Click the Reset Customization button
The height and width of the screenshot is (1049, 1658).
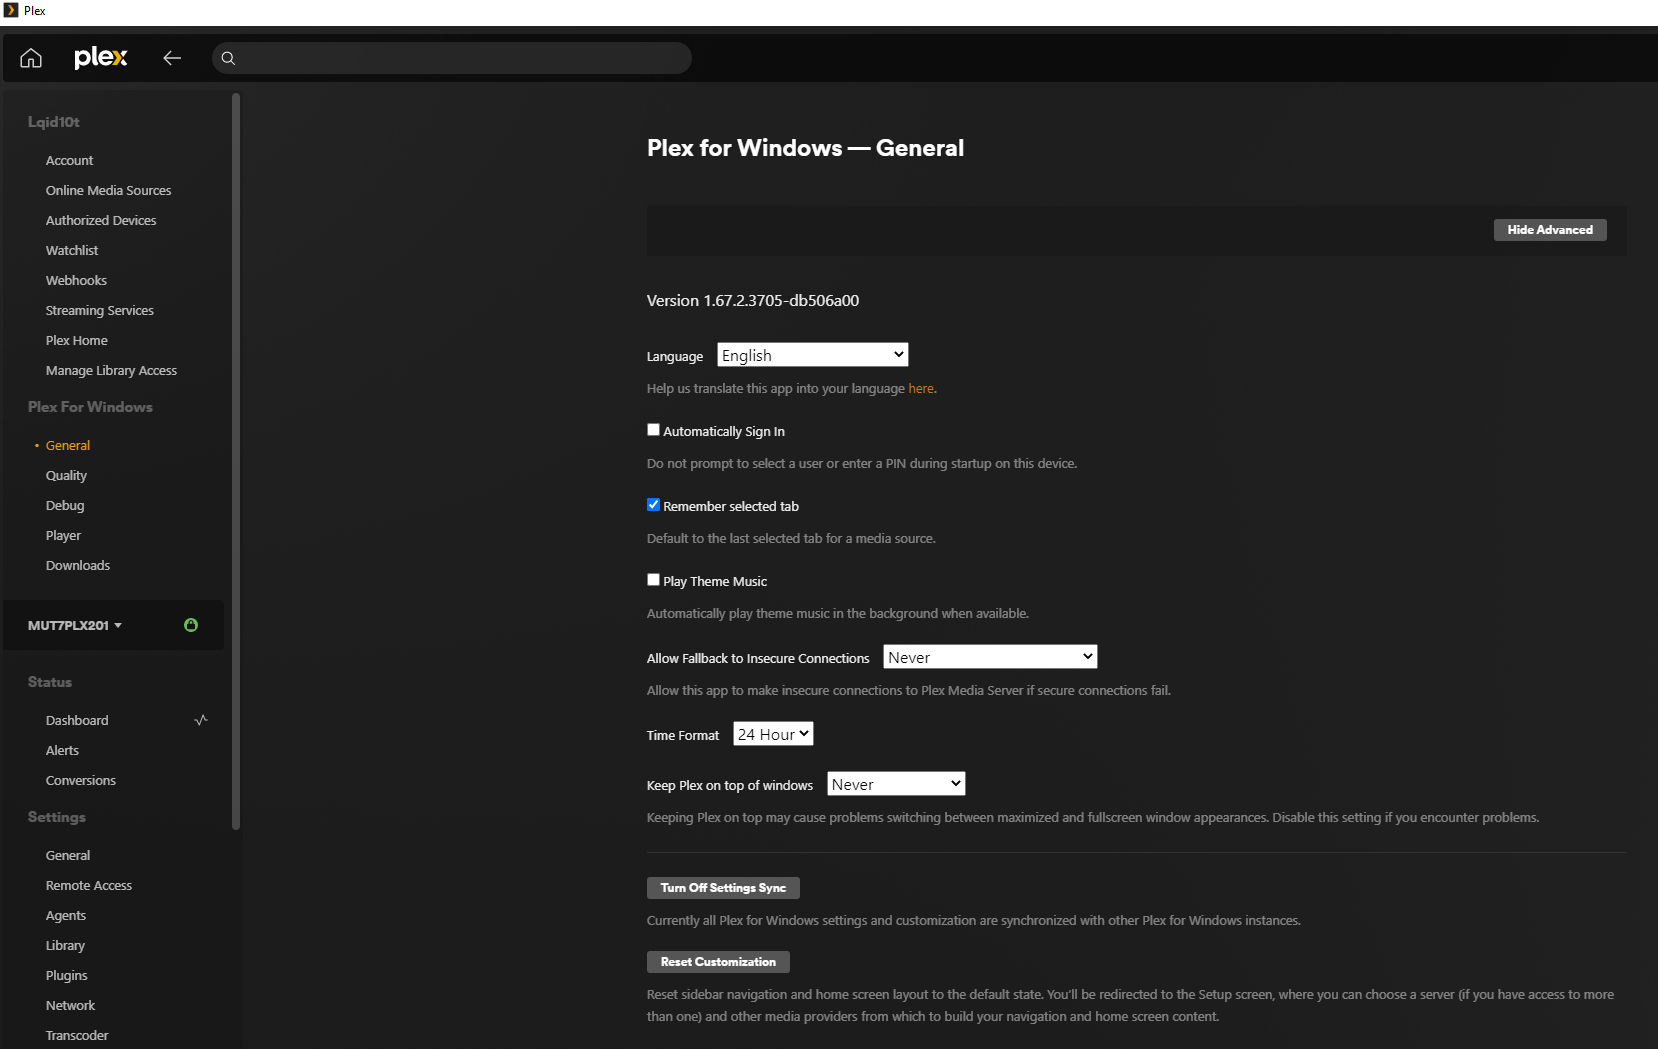coord(718,962)
